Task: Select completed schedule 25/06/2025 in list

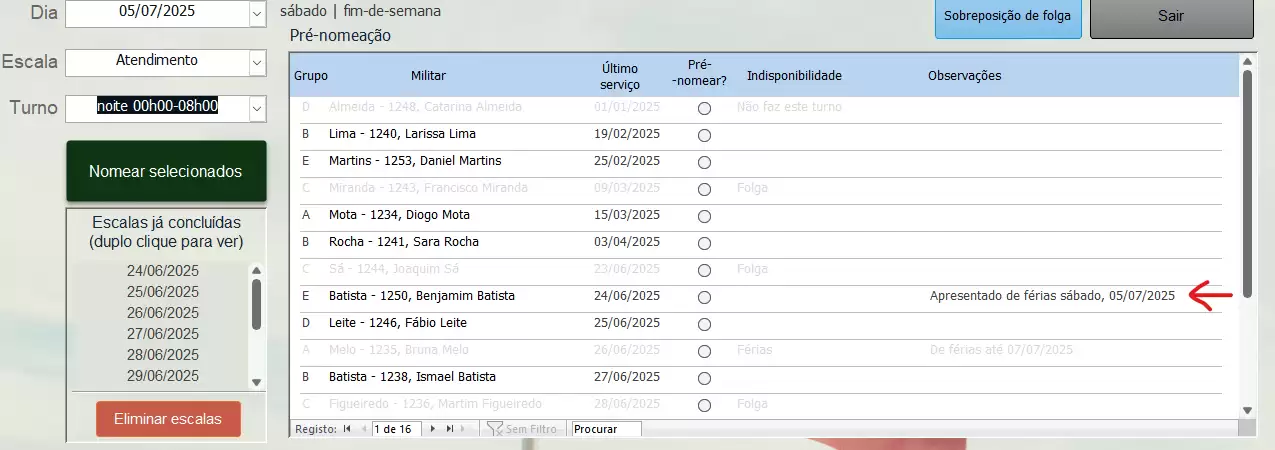Action: coord(161,291)
